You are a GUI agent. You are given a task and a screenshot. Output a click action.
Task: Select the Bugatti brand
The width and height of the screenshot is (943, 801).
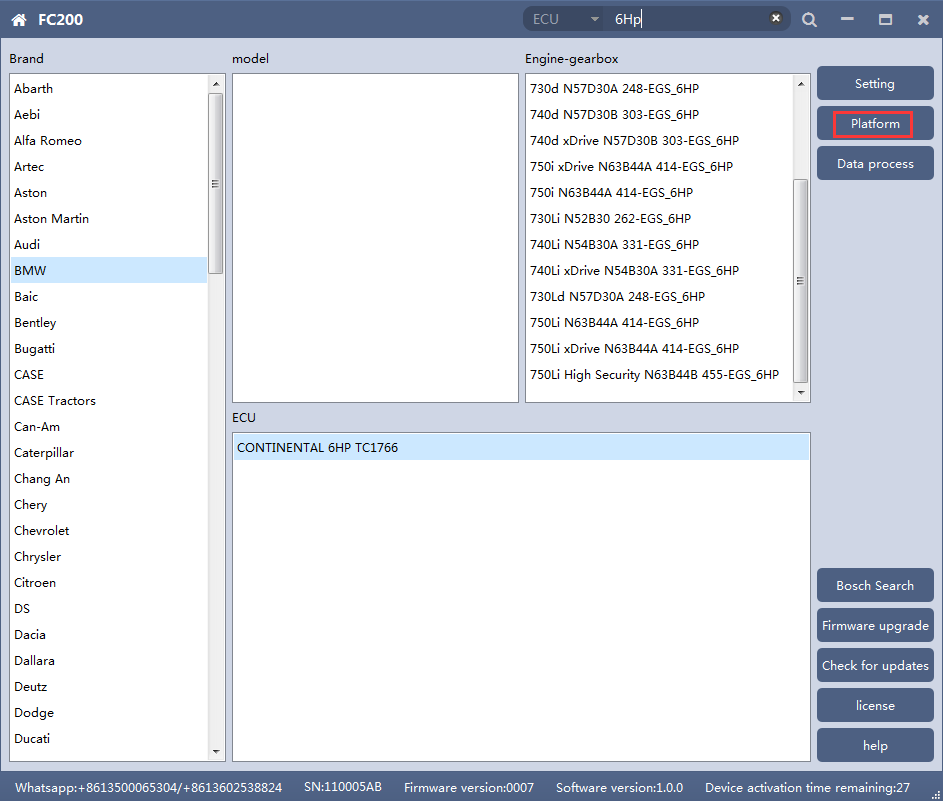click(109, 348)
